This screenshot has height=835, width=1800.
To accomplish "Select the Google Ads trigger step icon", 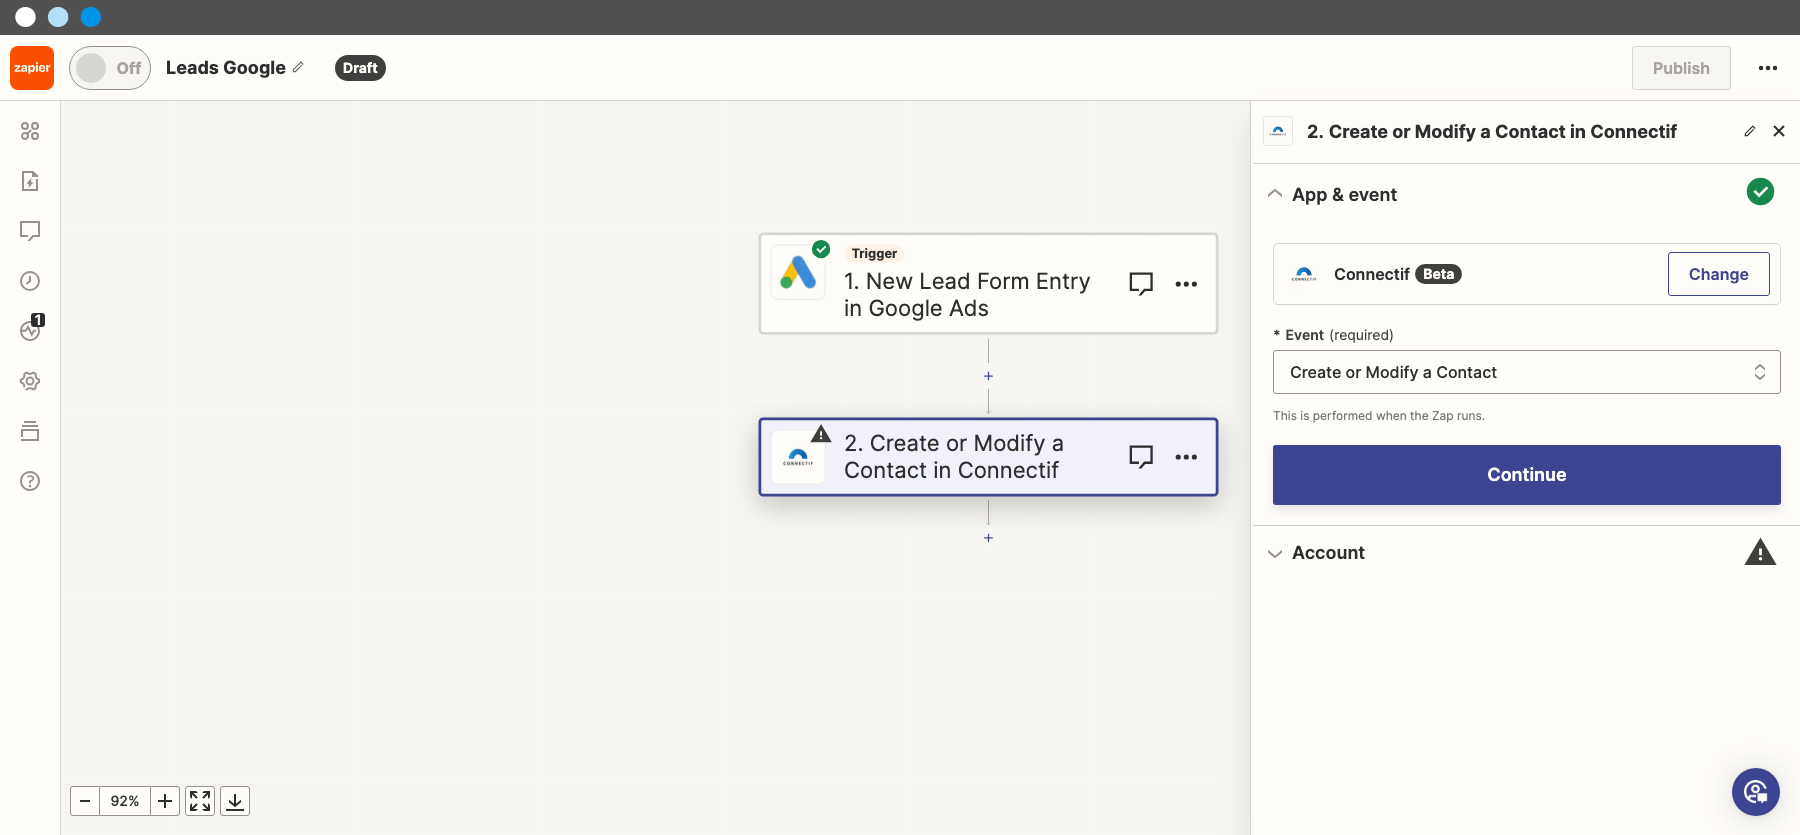I will 798,272.
